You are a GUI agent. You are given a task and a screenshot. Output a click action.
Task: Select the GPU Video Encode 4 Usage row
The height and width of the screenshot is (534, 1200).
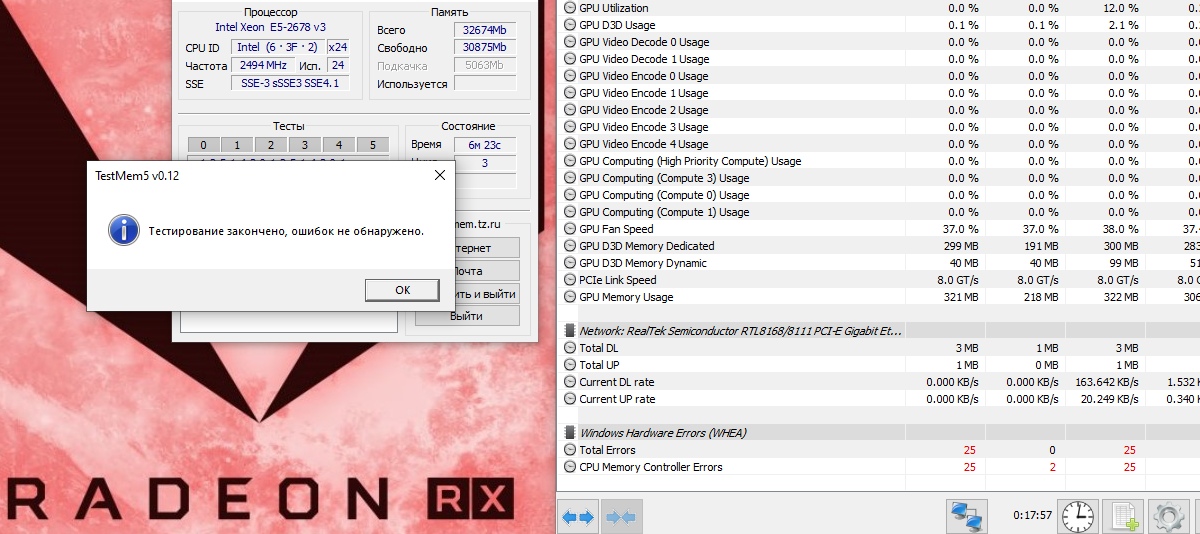[878, 144]
